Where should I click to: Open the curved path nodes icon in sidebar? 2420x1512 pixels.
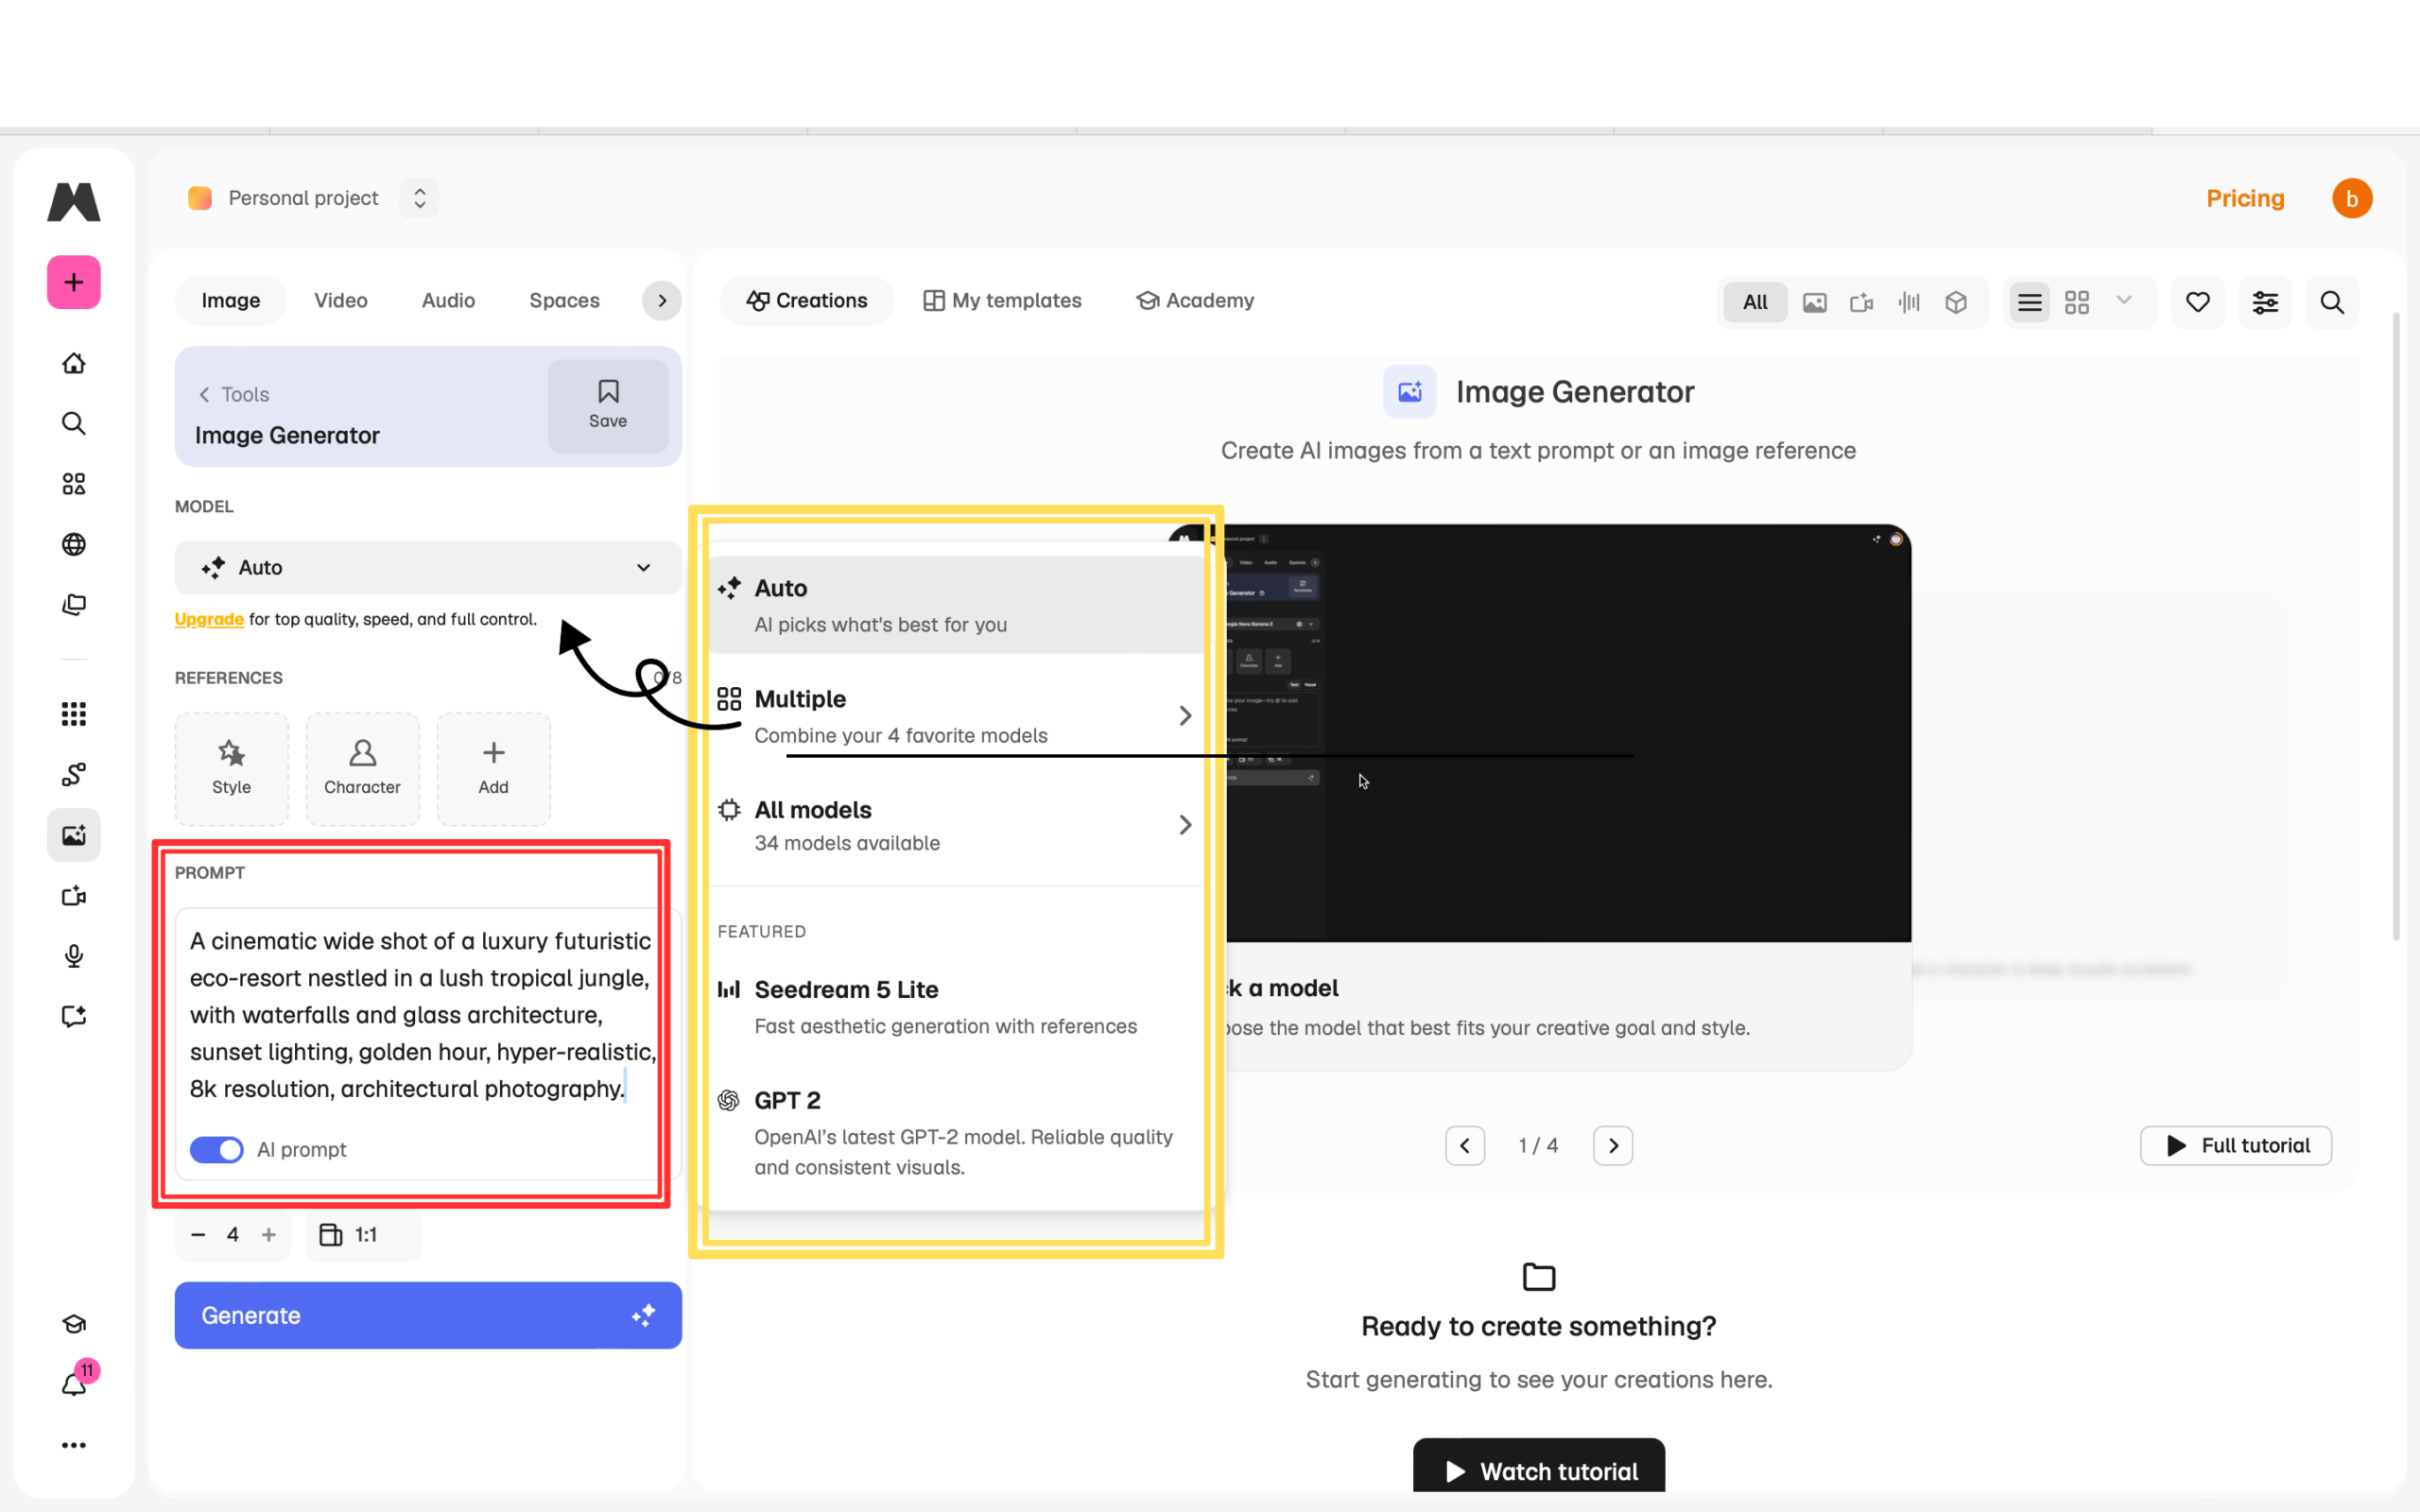[x=74, y=774]
